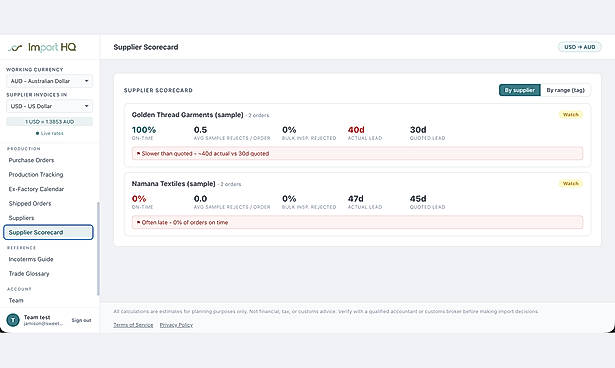Open the Working Currency AUD dropdown
Viewport: 615px width, 368px height.
pos(49,81)
